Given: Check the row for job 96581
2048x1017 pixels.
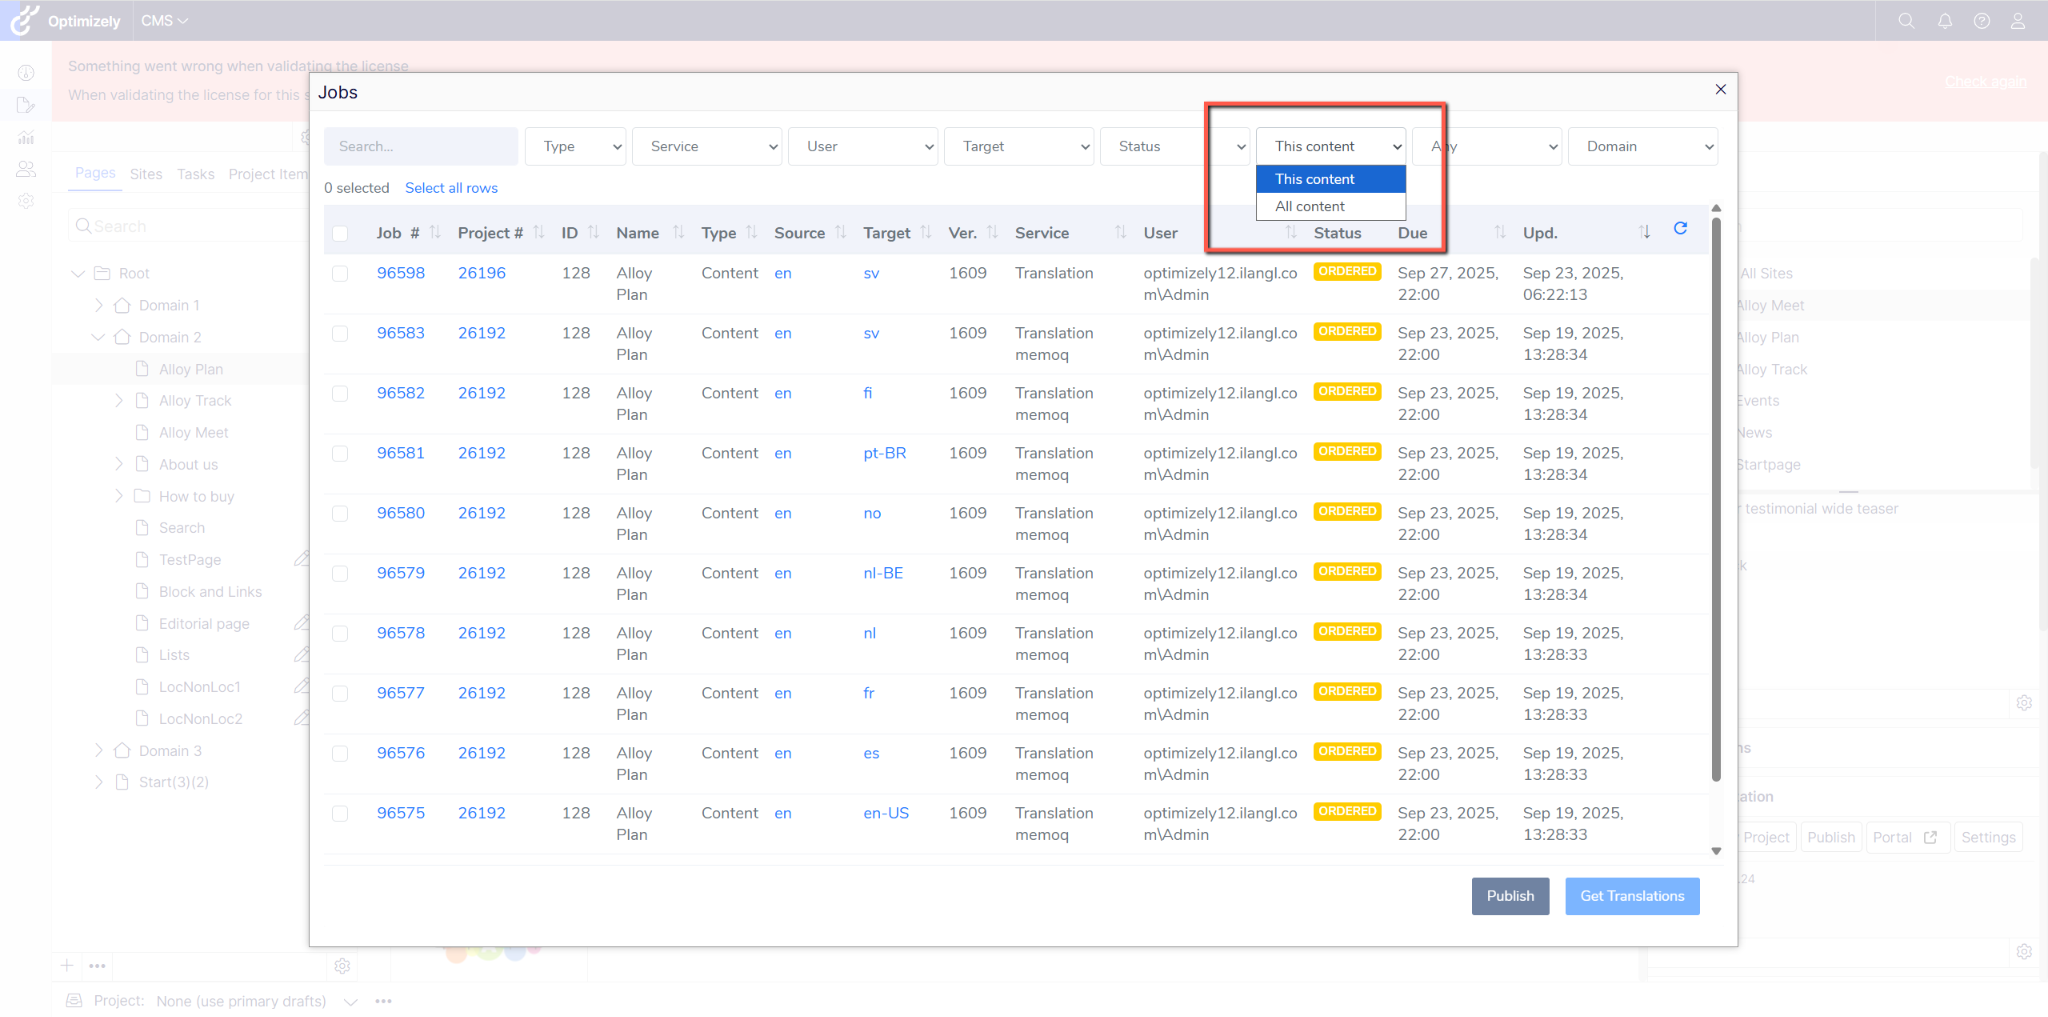Looking at the screenshot, I should pos(340,454).
